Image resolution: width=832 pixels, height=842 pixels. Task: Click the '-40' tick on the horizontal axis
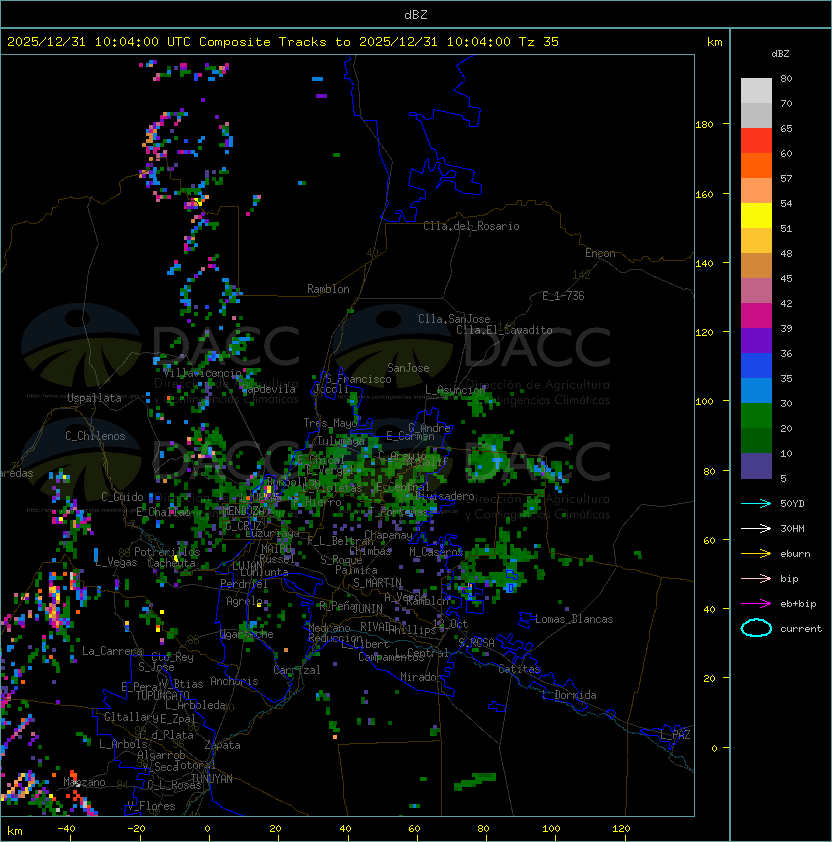[x=66, y=829]
